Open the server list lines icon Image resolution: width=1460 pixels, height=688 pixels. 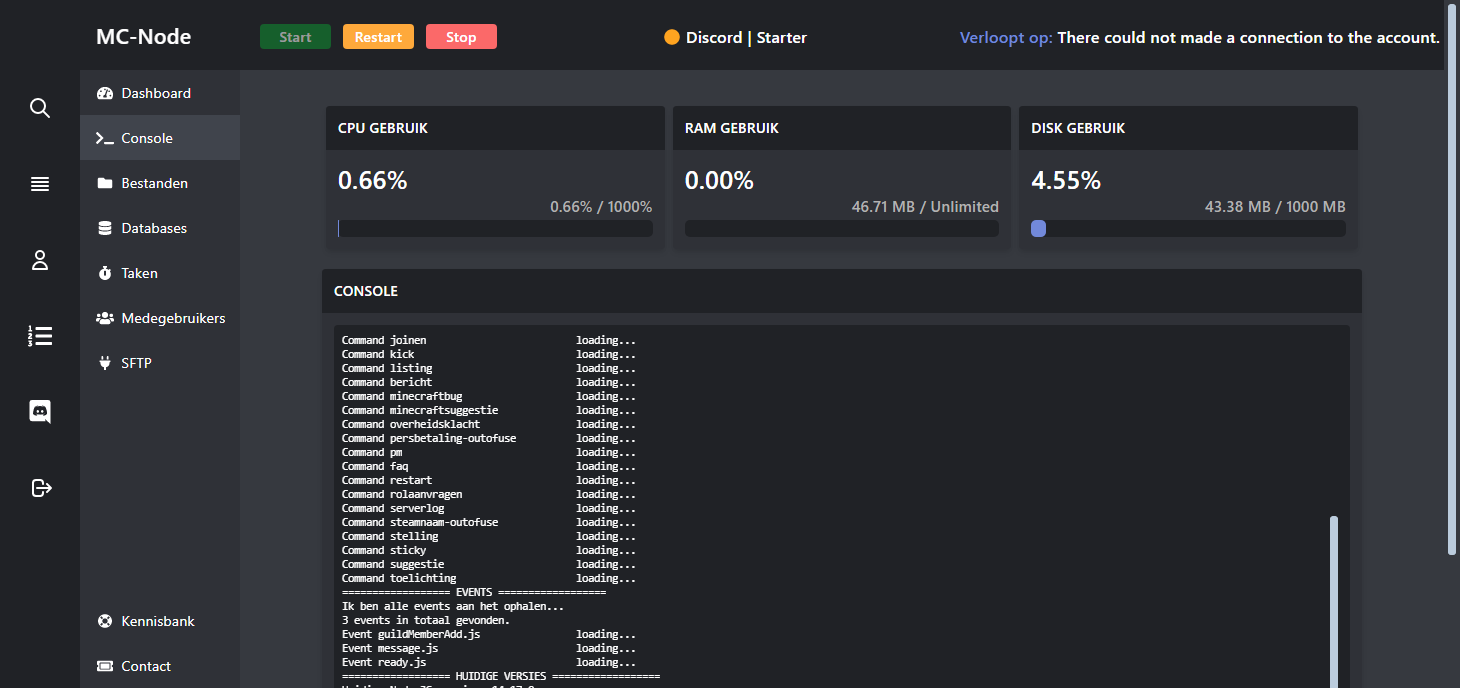point(40,184)
